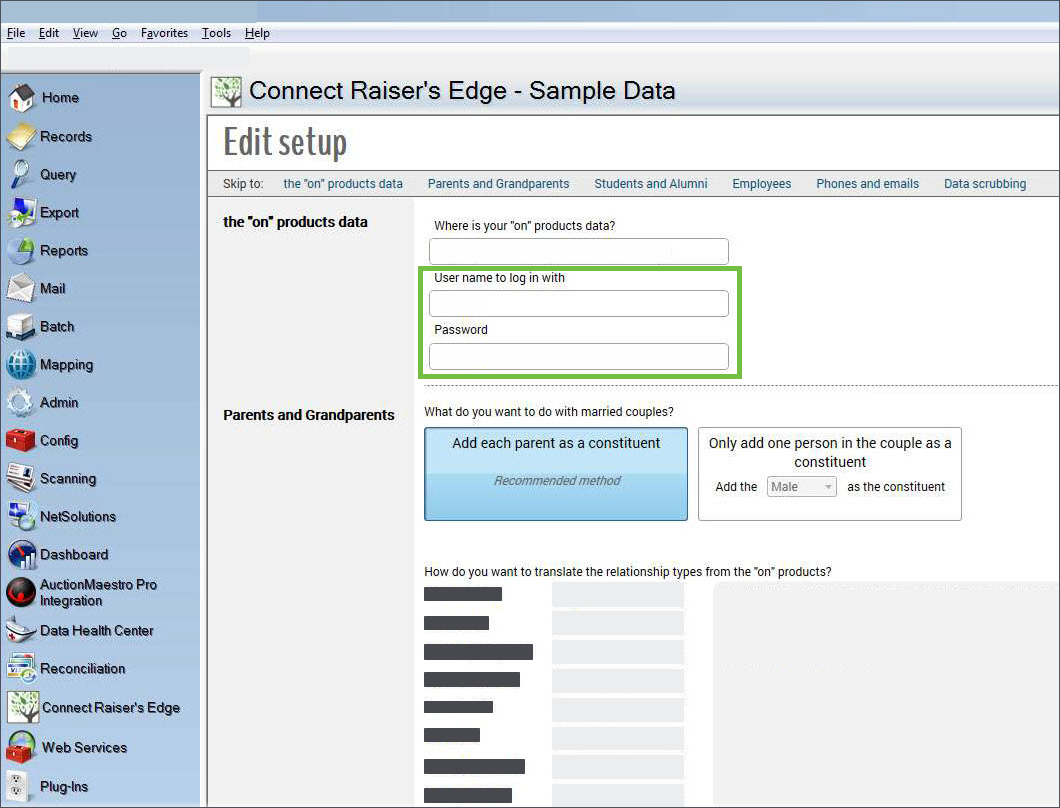Open the Mail envelope icon

pyautogui.click(x=21, y=289)
